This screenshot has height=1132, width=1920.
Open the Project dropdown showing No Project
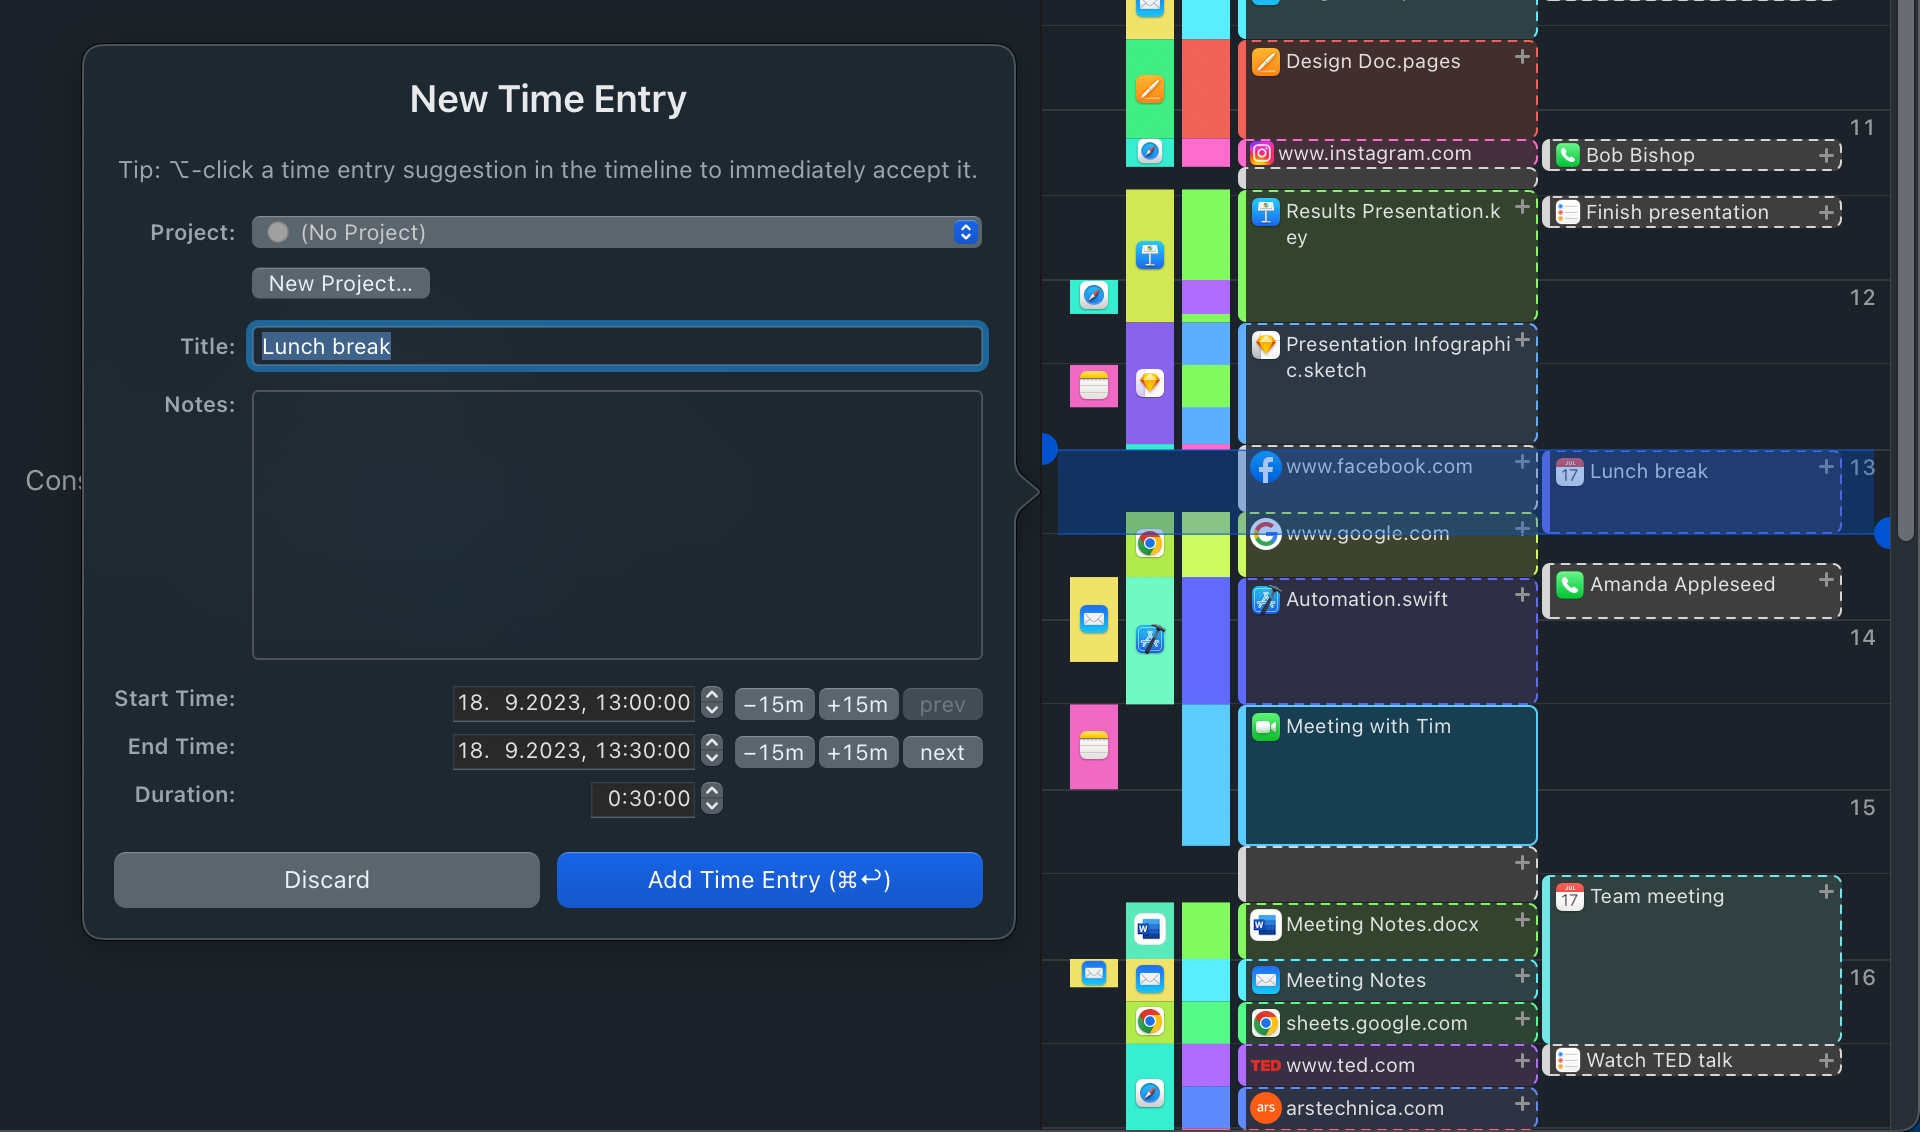(x=616, y=232)
